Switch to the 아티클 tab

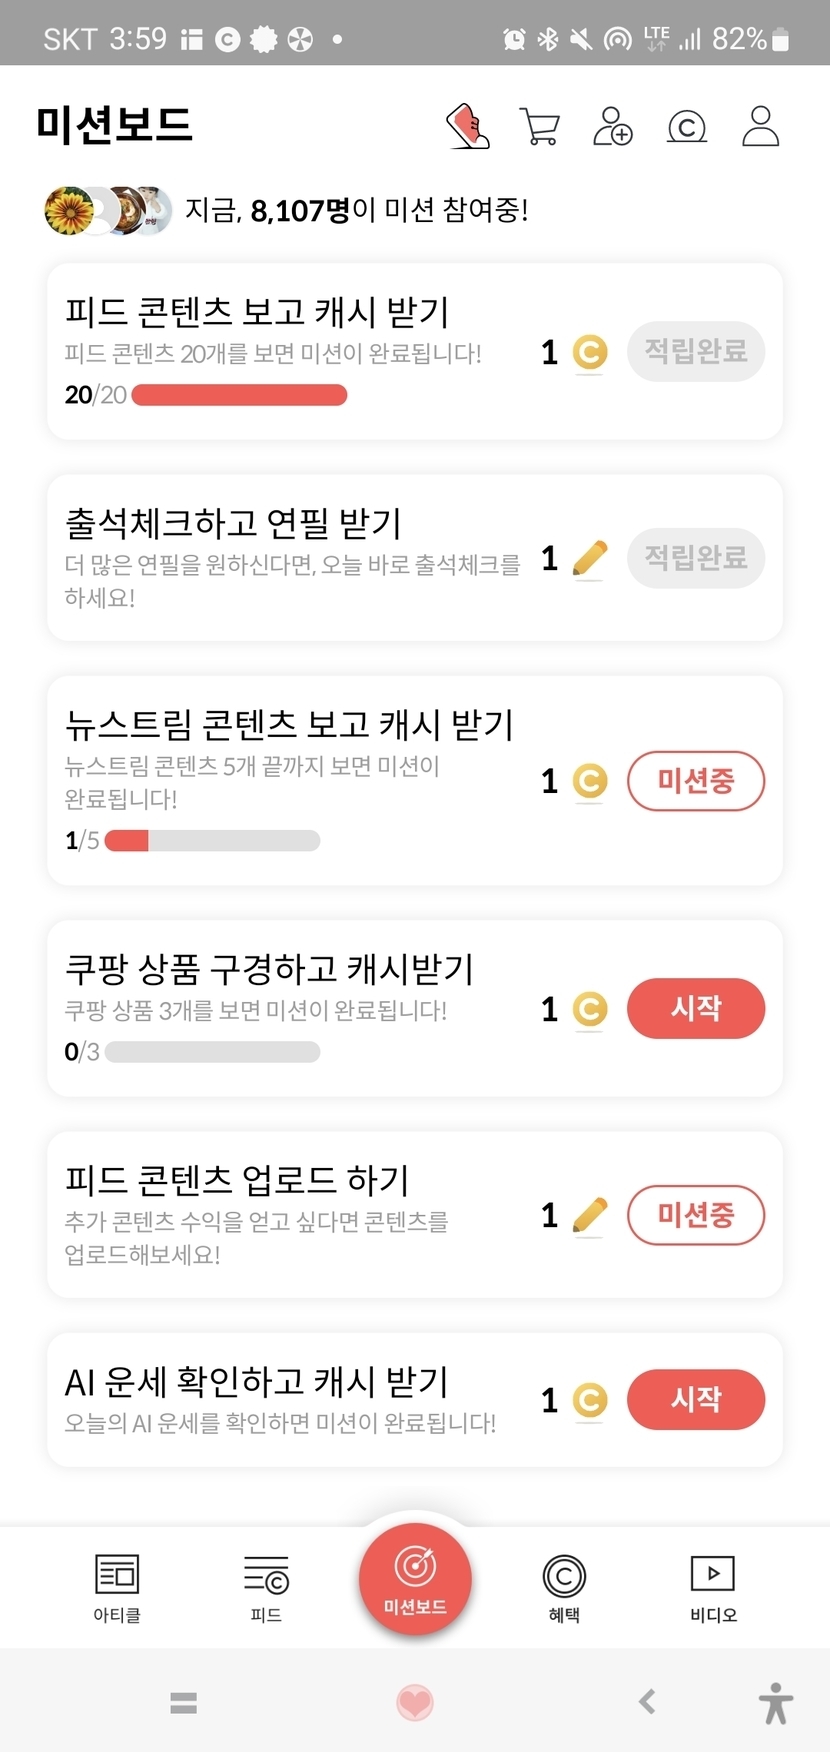pos(117,1587)
